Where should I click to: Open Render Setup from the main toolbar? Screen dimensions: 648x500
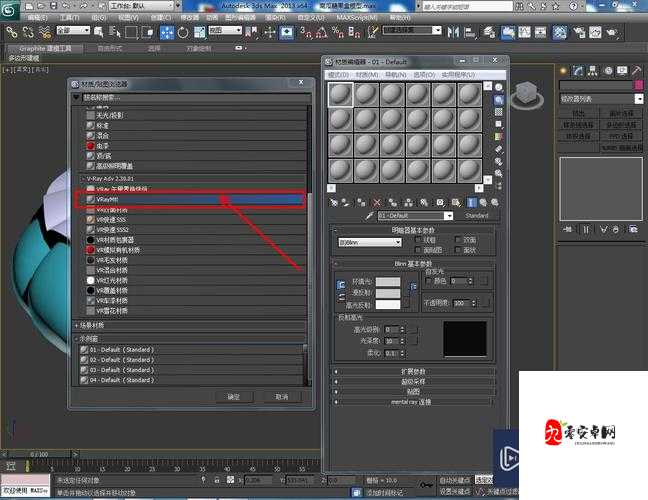(x=579, y=32)
